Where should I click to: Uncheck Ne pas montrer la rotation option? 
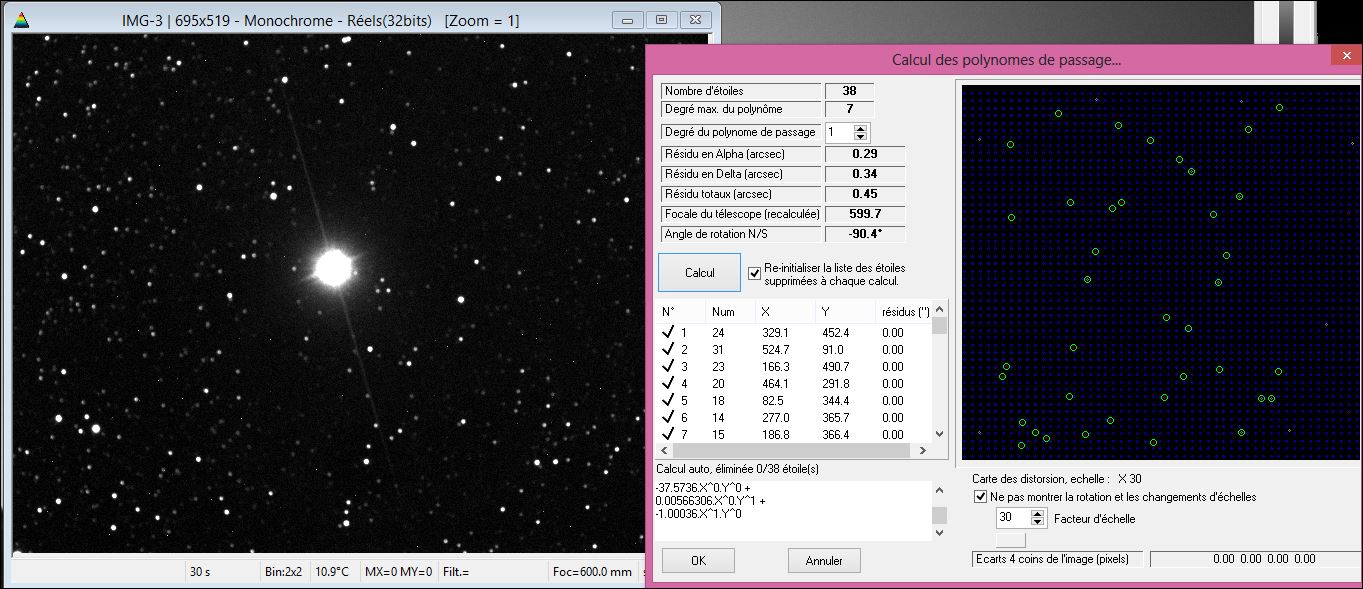[x=980, y=497]
